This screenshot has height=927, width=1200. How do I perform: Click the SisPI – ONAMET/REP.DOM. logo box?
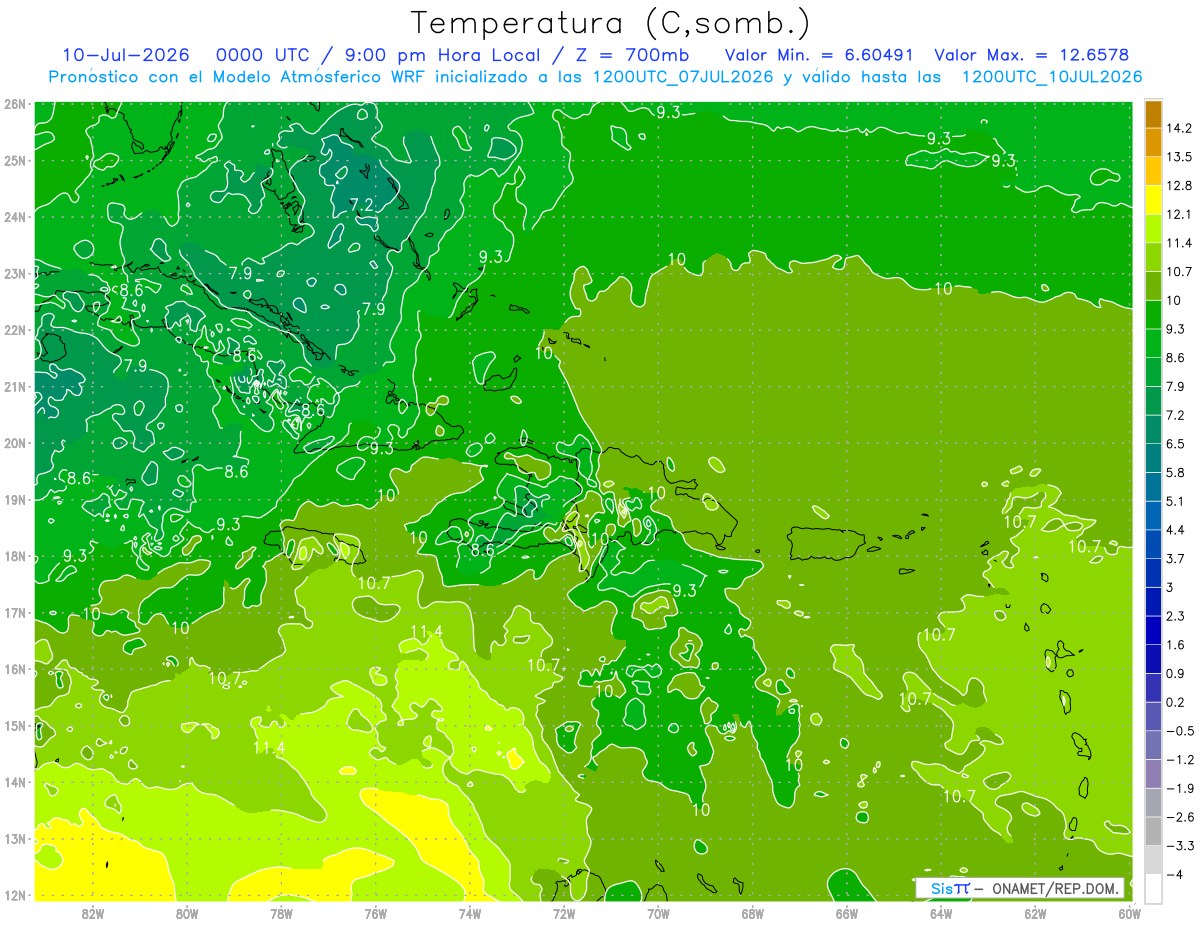(1020, 888)
